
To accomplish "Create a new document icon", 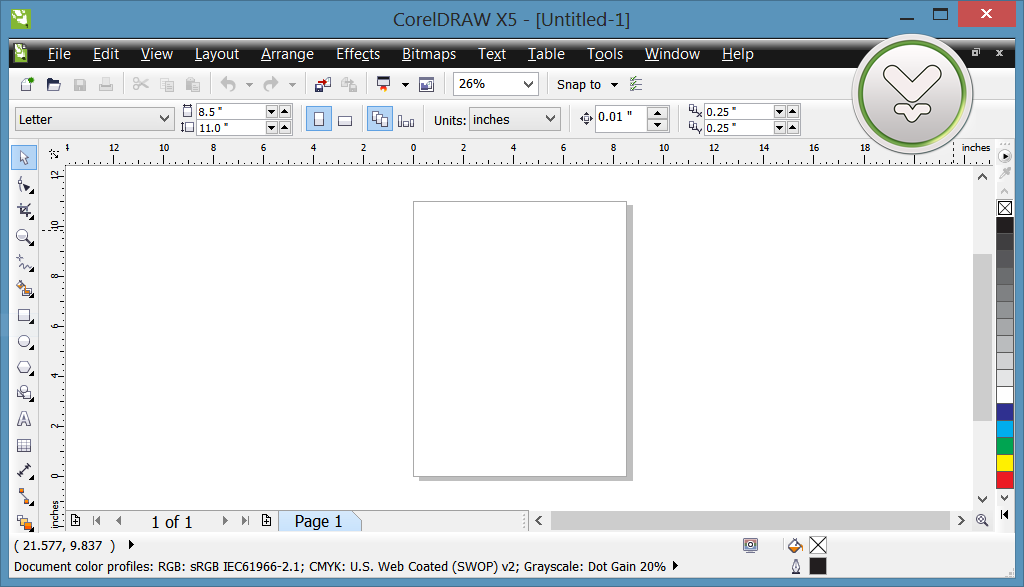I will pos(27,84).
